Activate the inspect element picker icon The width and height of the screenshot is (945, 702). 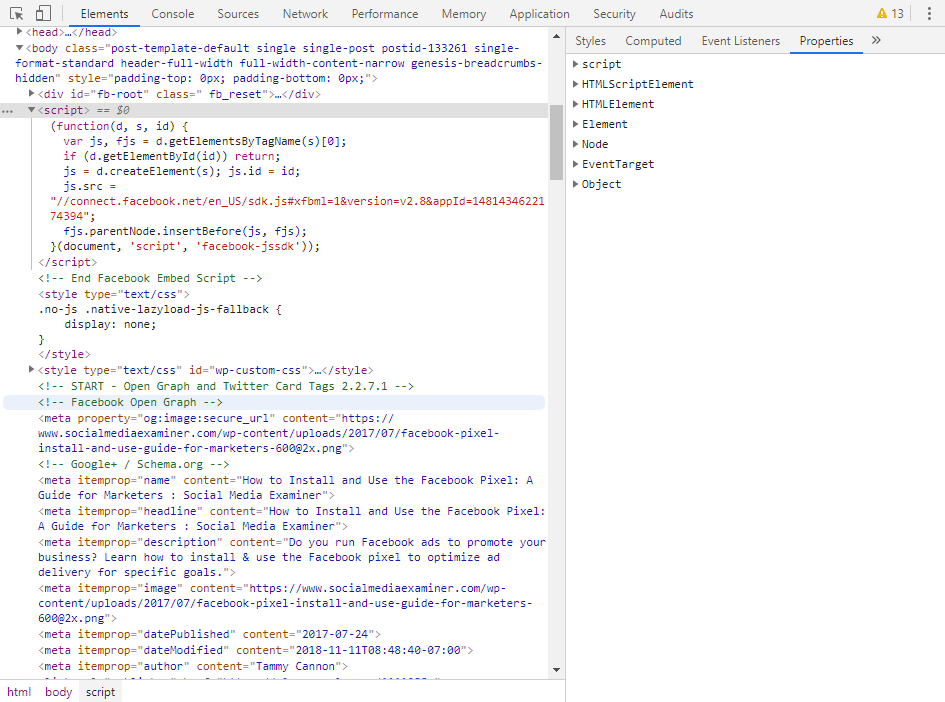coord(16,13)
